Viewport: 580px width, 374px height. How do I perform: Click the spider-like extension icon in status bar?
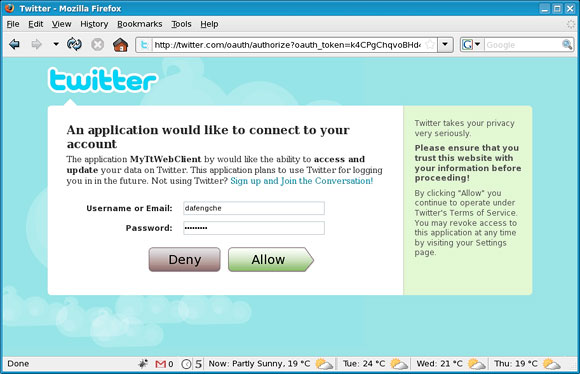pos(143,364)
